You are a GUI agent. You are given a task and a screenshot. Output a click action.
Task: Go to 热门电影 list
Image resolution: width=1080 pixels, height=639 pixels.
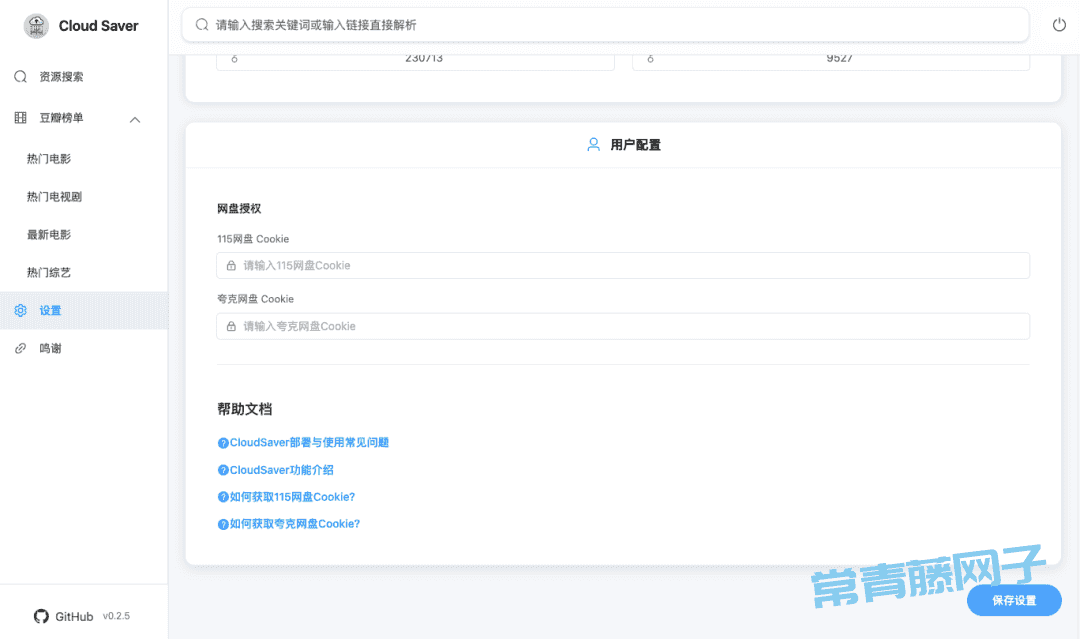[84, 159]
